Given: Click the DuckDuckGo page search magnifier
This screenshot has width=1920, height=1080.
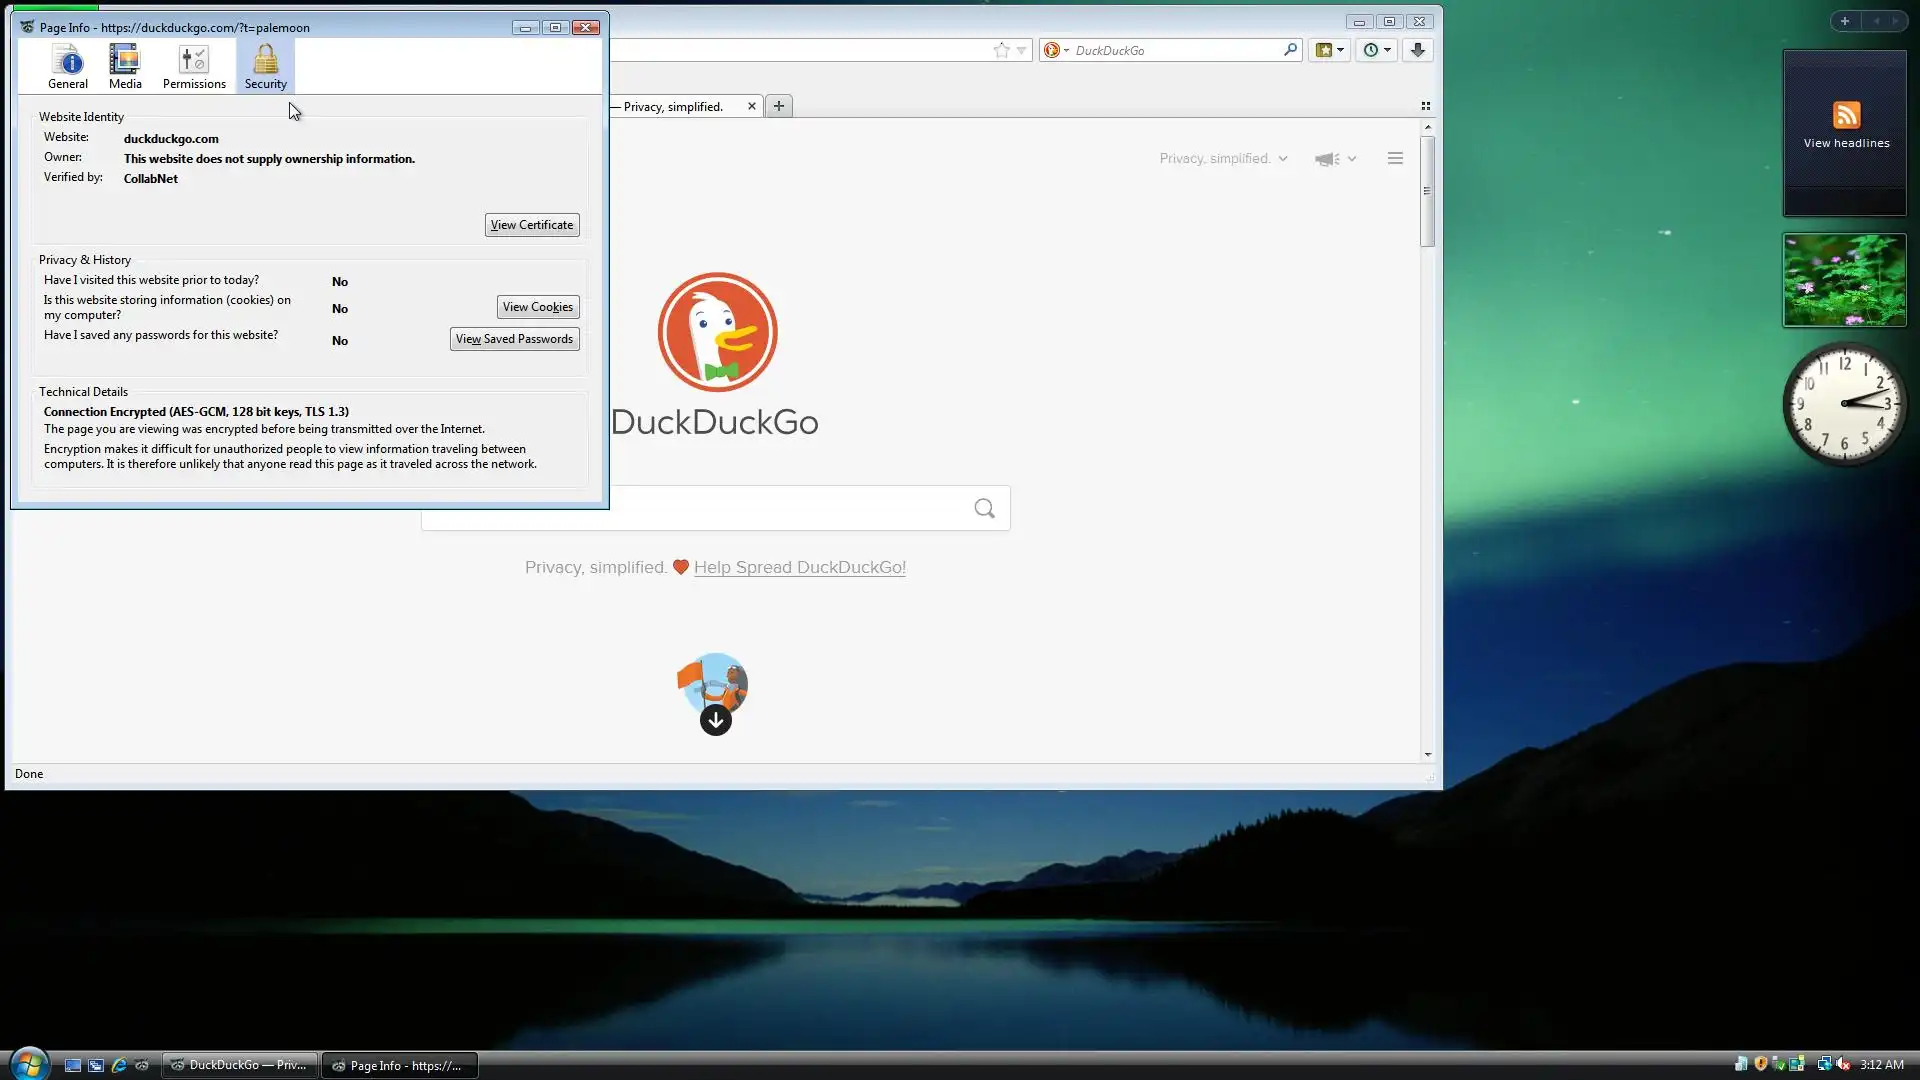Looking at the screenshot, I should tap(984, 509).
